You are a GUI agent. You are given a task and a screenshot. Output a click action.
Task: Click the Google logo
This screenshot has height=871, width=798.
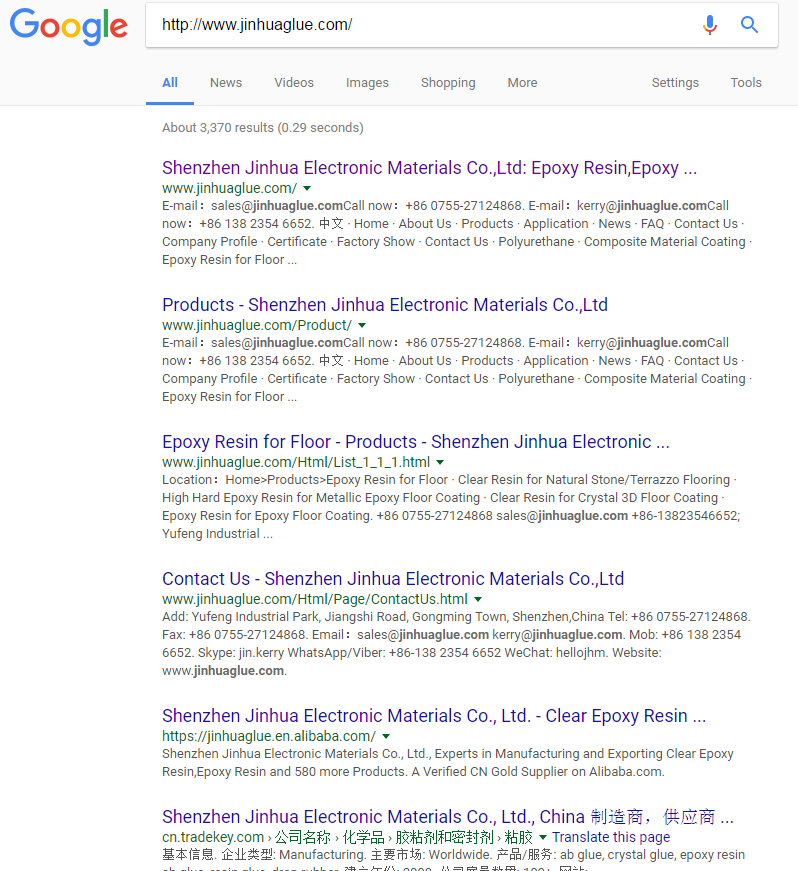tap(69, 26)
